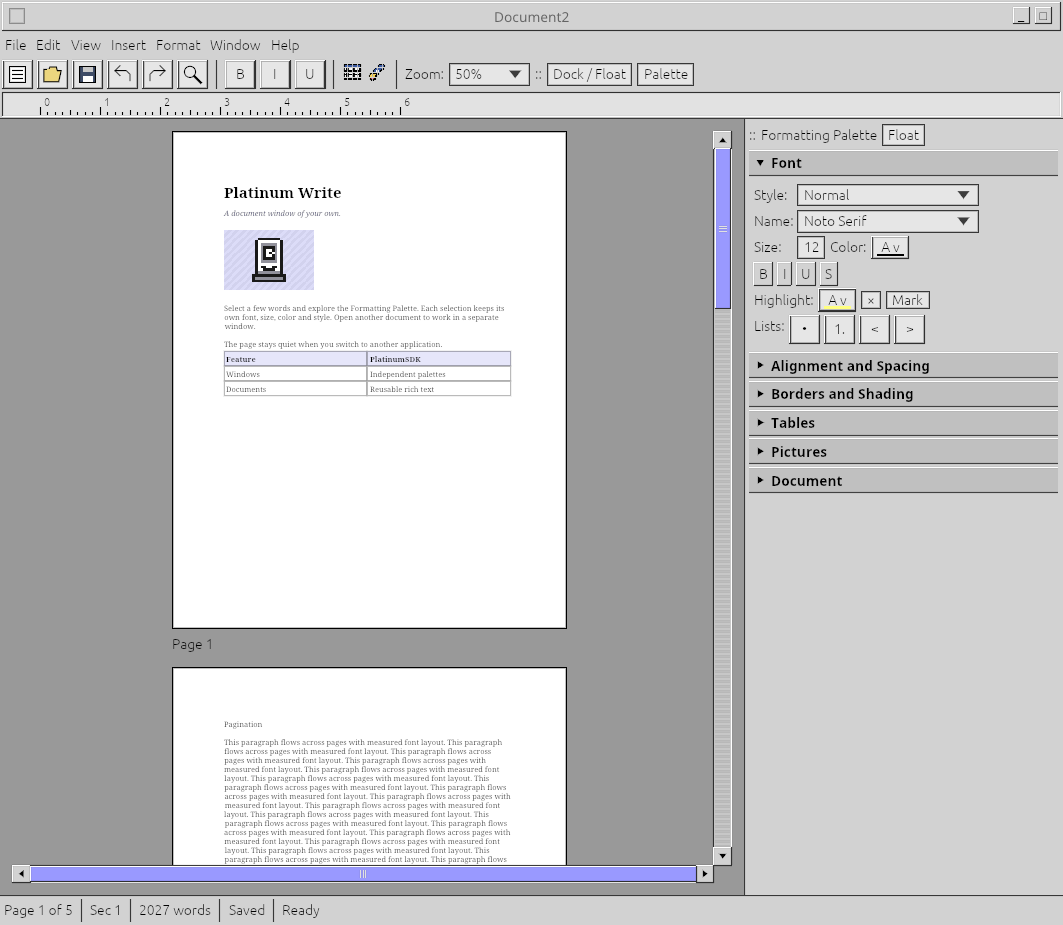Open the Insert menu
The width and height of the screenshot is (1063, 925).
click(128, 45)
